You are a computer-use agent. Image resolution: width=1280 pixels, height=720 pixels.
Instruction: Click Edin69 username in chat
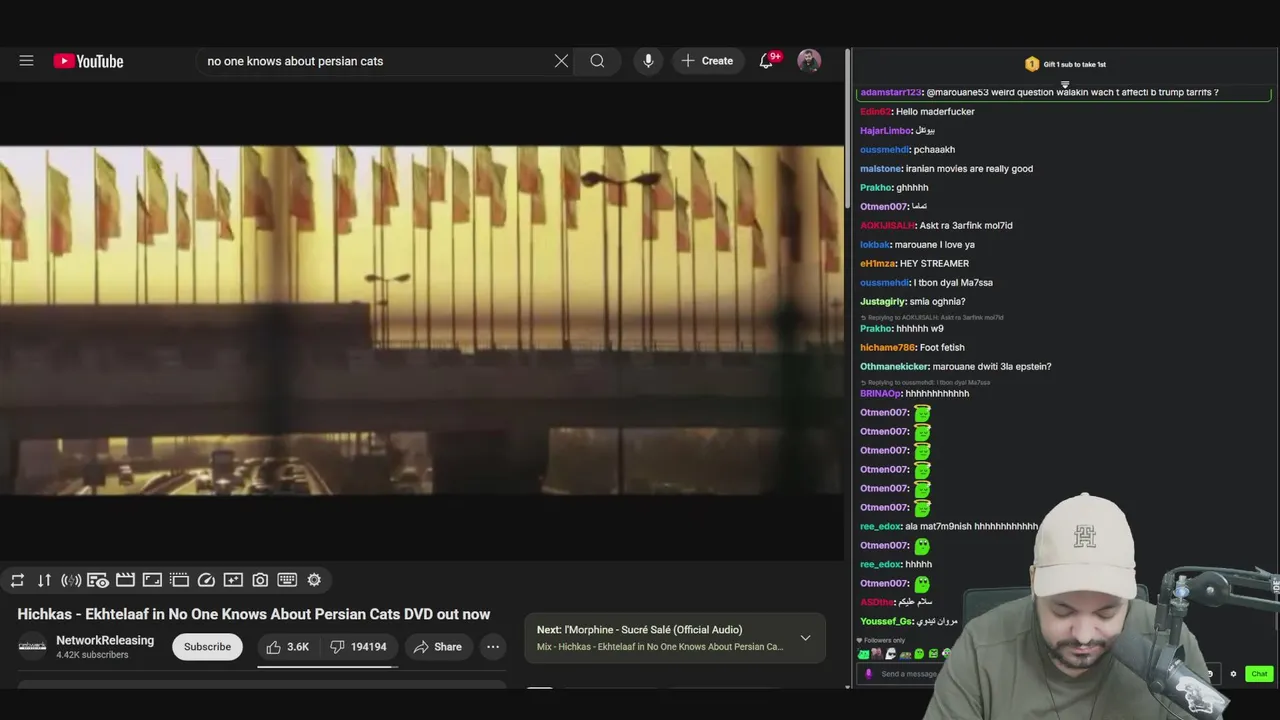click(x=875, y=112)
